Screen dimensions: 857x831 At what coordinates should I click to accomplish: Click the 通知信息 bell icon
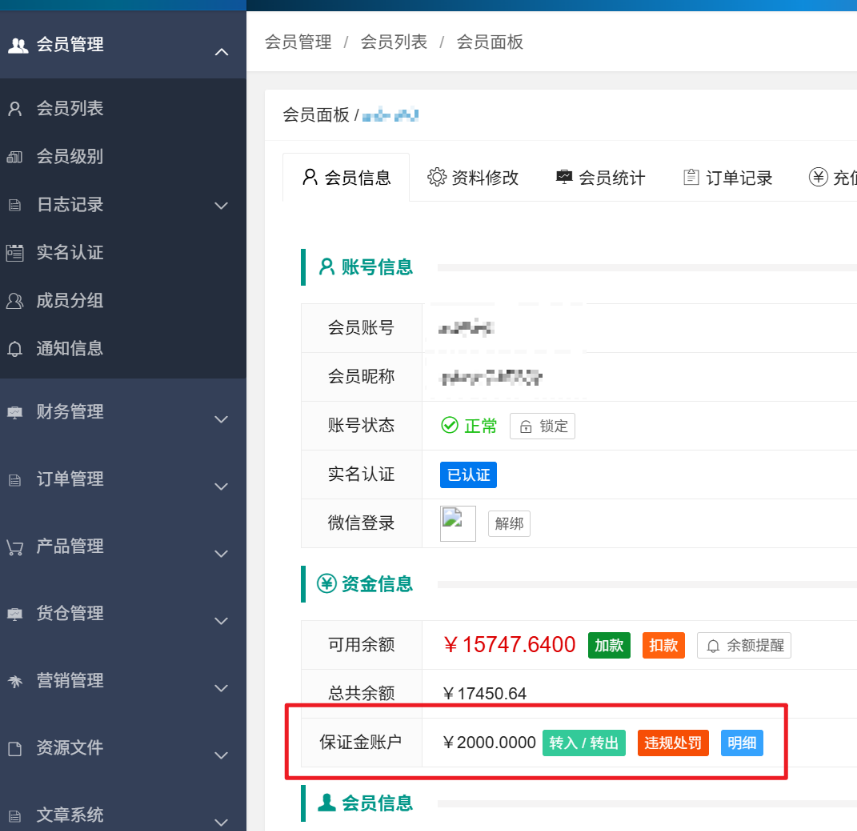tap(15, 349)
